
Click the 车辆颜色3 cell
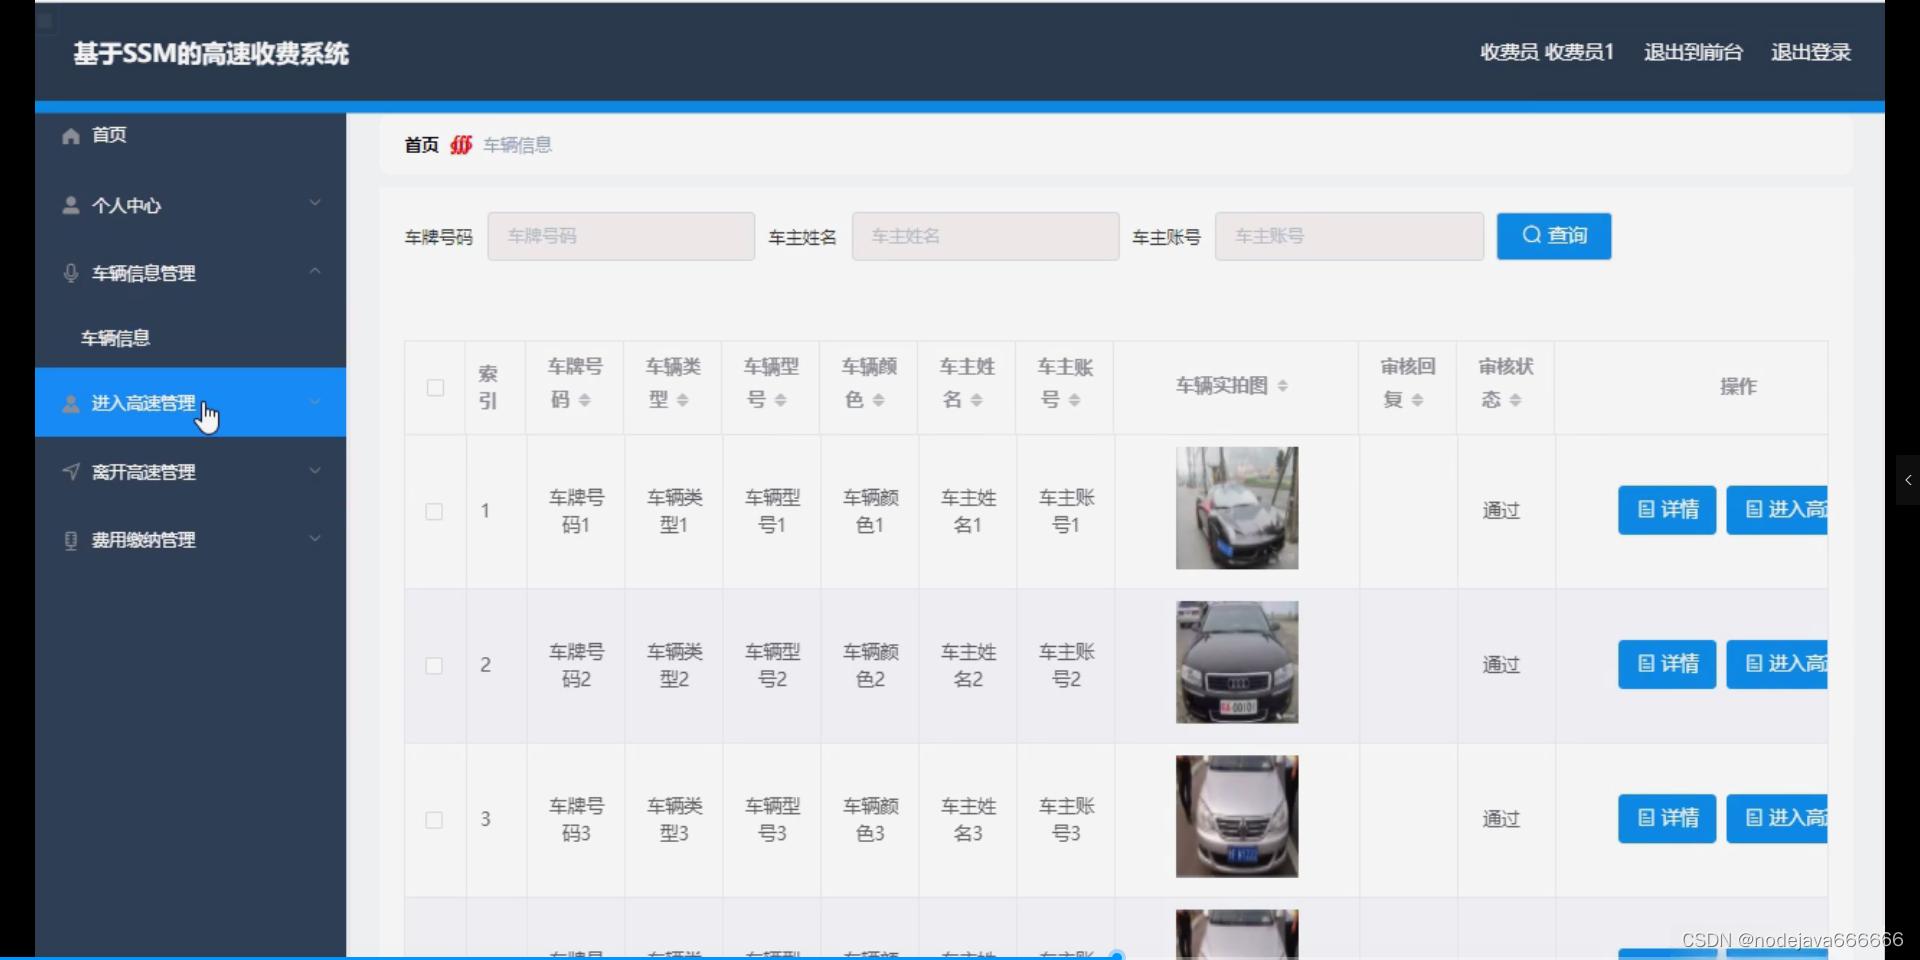tap(870, 819)
